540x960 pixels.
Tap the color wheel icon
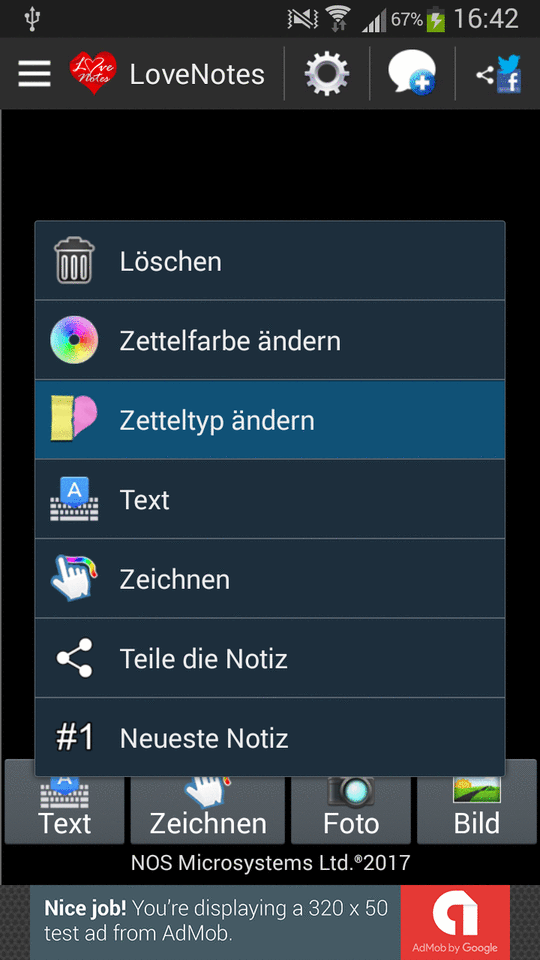[x=74, y=340]
